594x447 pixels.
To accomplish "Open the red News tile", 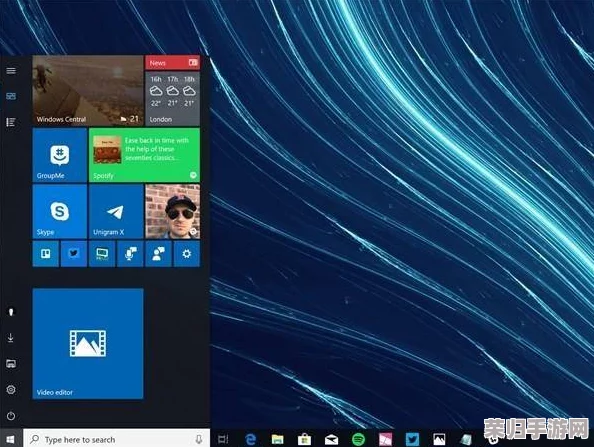I will (x=172, y=63).
